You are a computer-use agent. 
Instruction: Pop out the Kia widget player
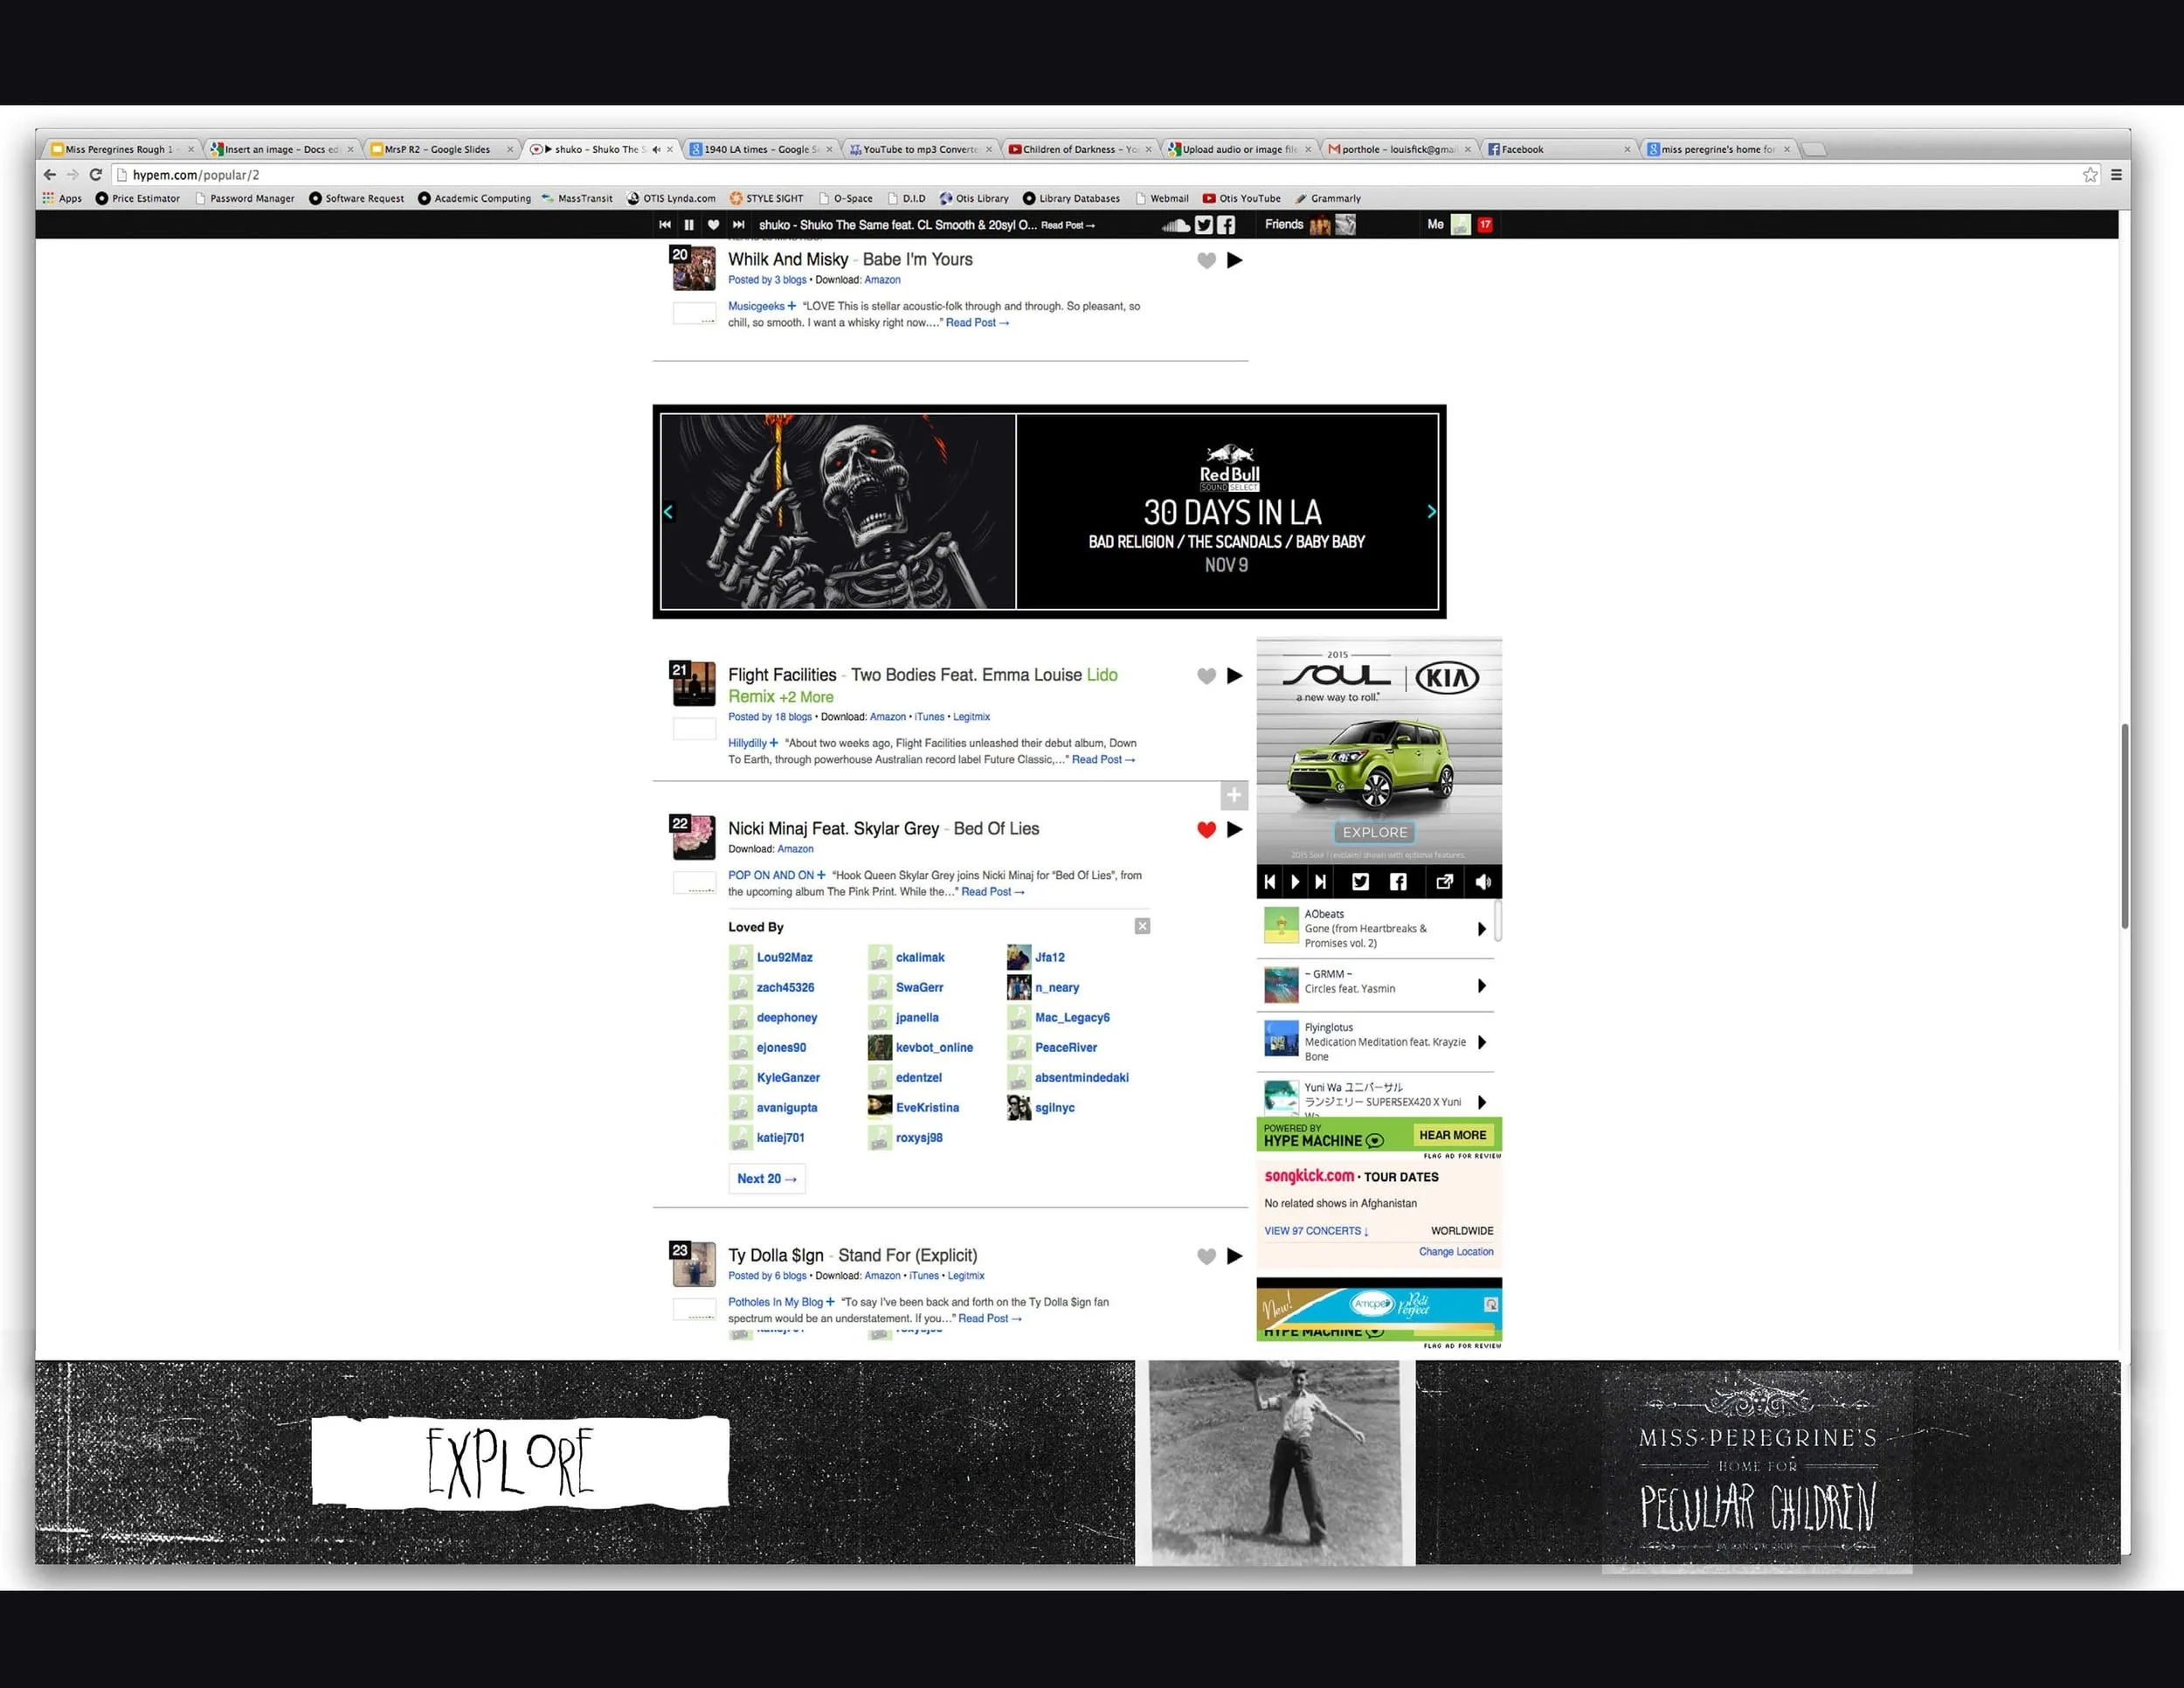[1444, 882]
